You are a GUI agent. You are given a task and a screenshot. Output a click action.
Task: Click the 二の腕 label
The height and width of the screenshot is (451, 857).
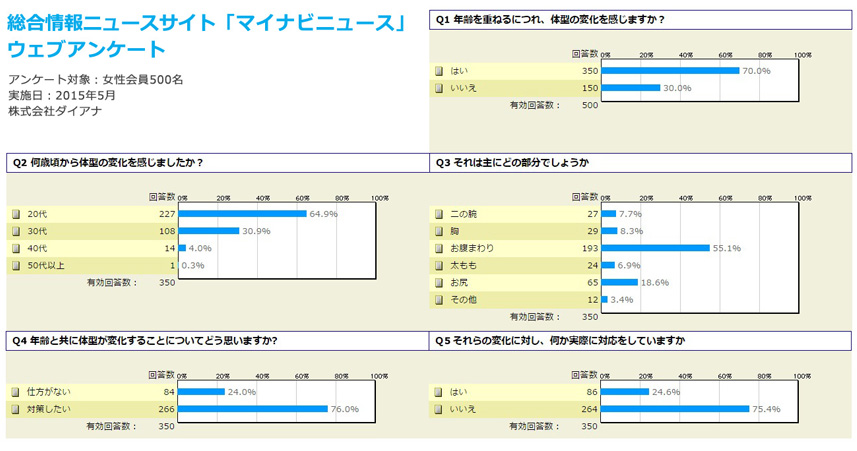[463, 214]
